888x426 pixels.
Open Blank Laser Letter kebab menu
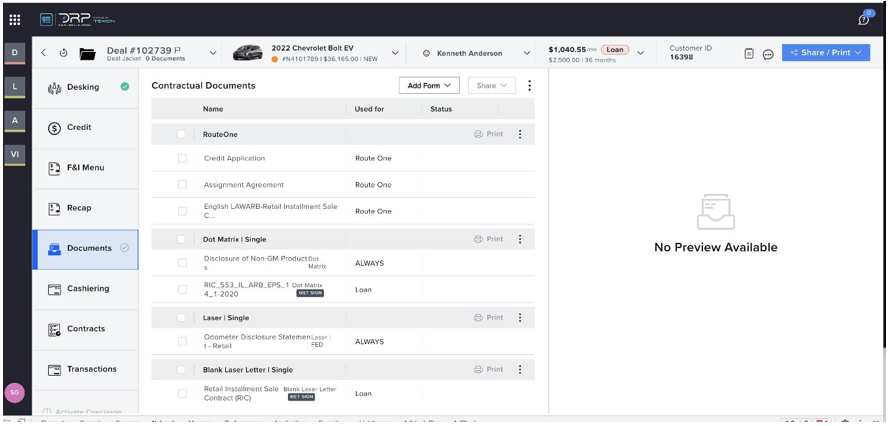tap(520, 369)
